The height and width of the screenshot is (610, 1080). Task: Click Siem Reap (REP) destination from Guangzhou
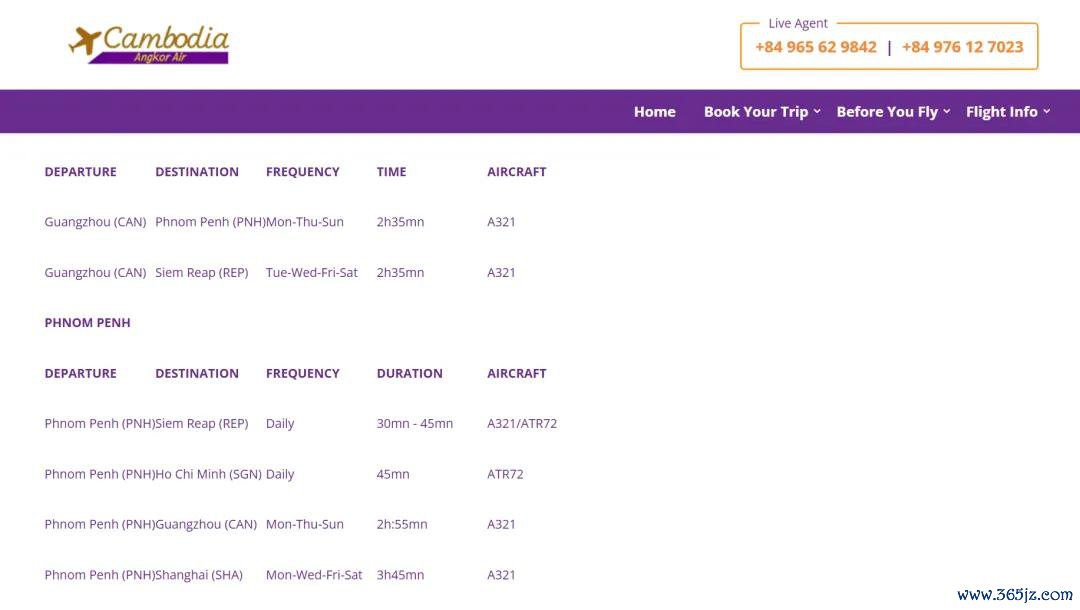coord(201,272)
